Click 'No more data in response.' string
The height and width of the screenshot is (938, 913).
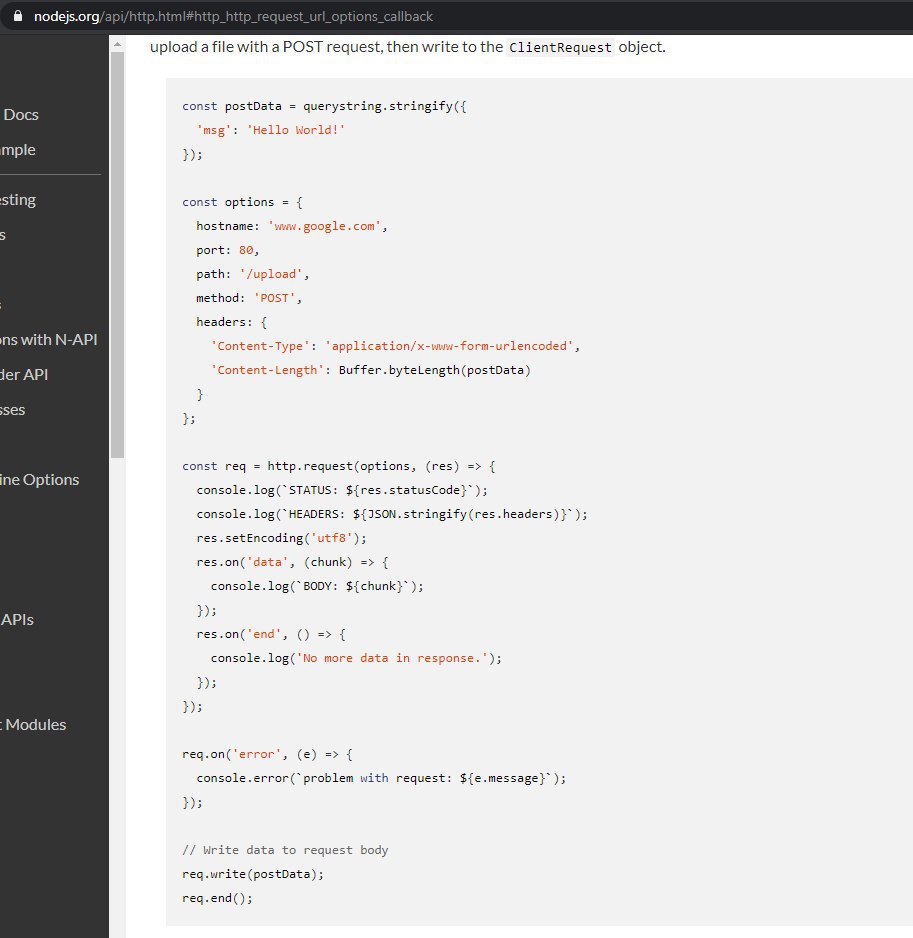pos(392,658)
